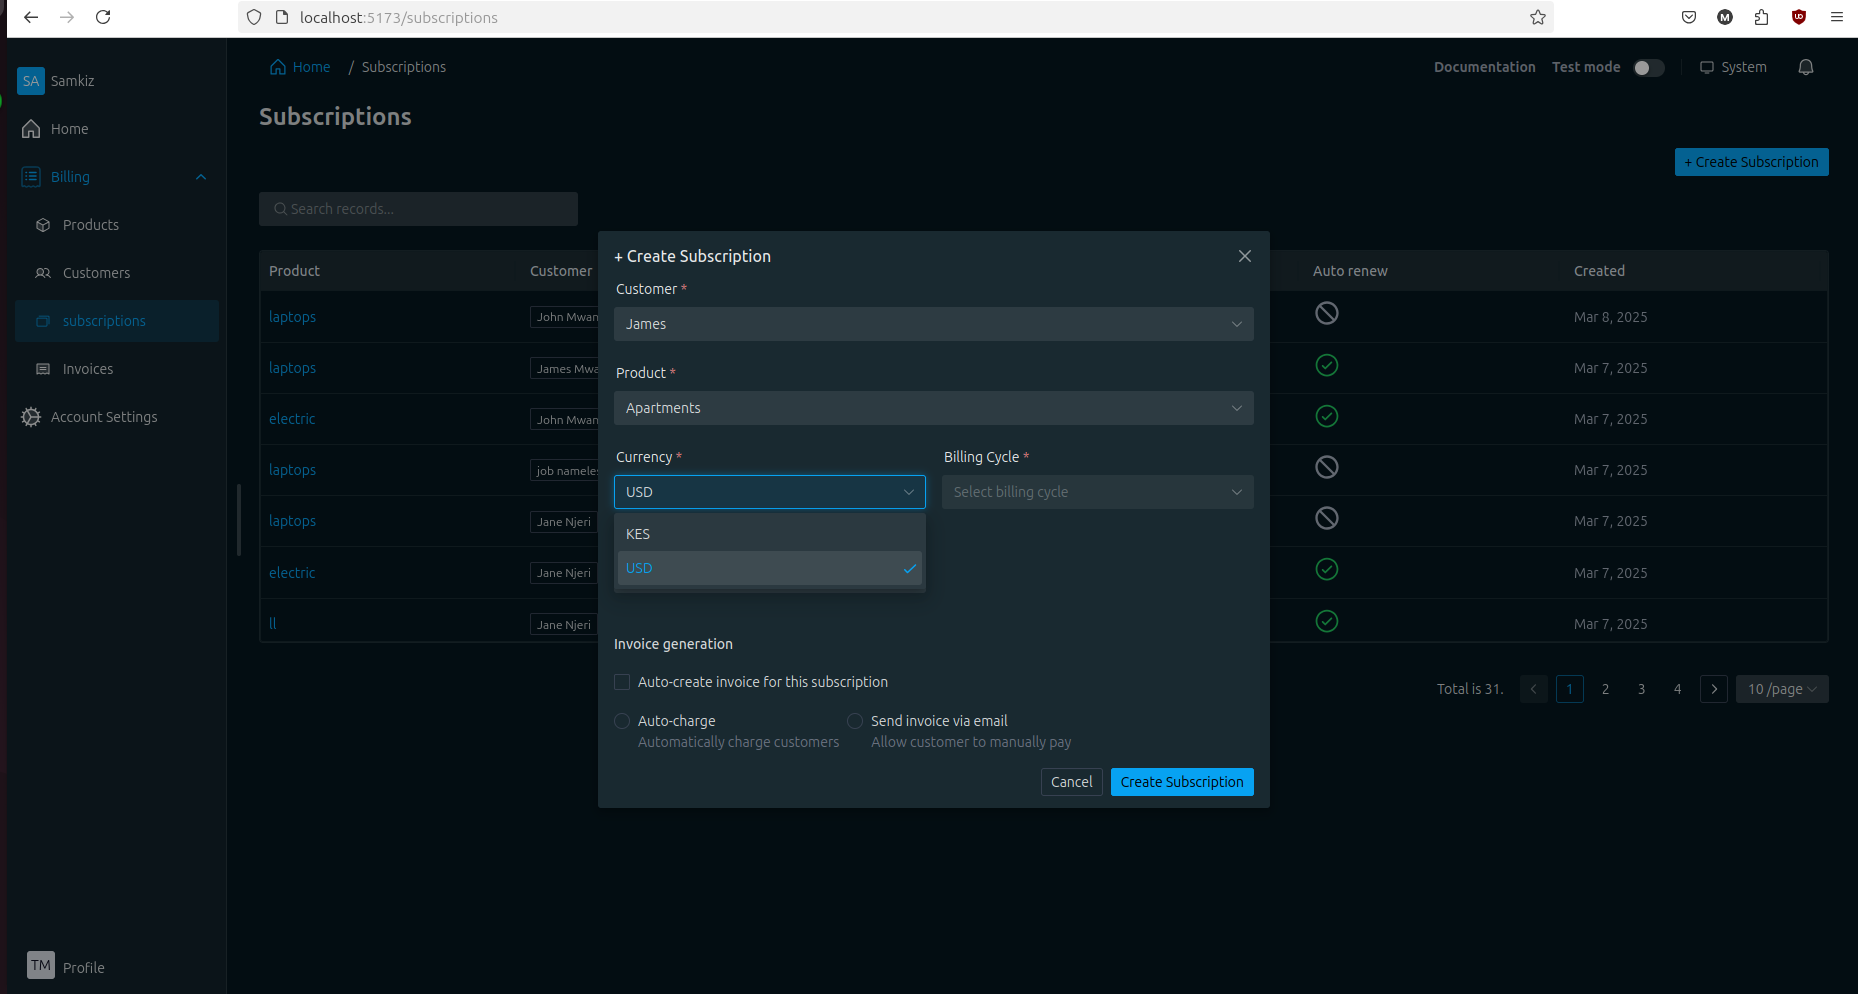Screen dimensions: 1858x994
Task: Click the notification bell icon
Action: click(1805, 67)
